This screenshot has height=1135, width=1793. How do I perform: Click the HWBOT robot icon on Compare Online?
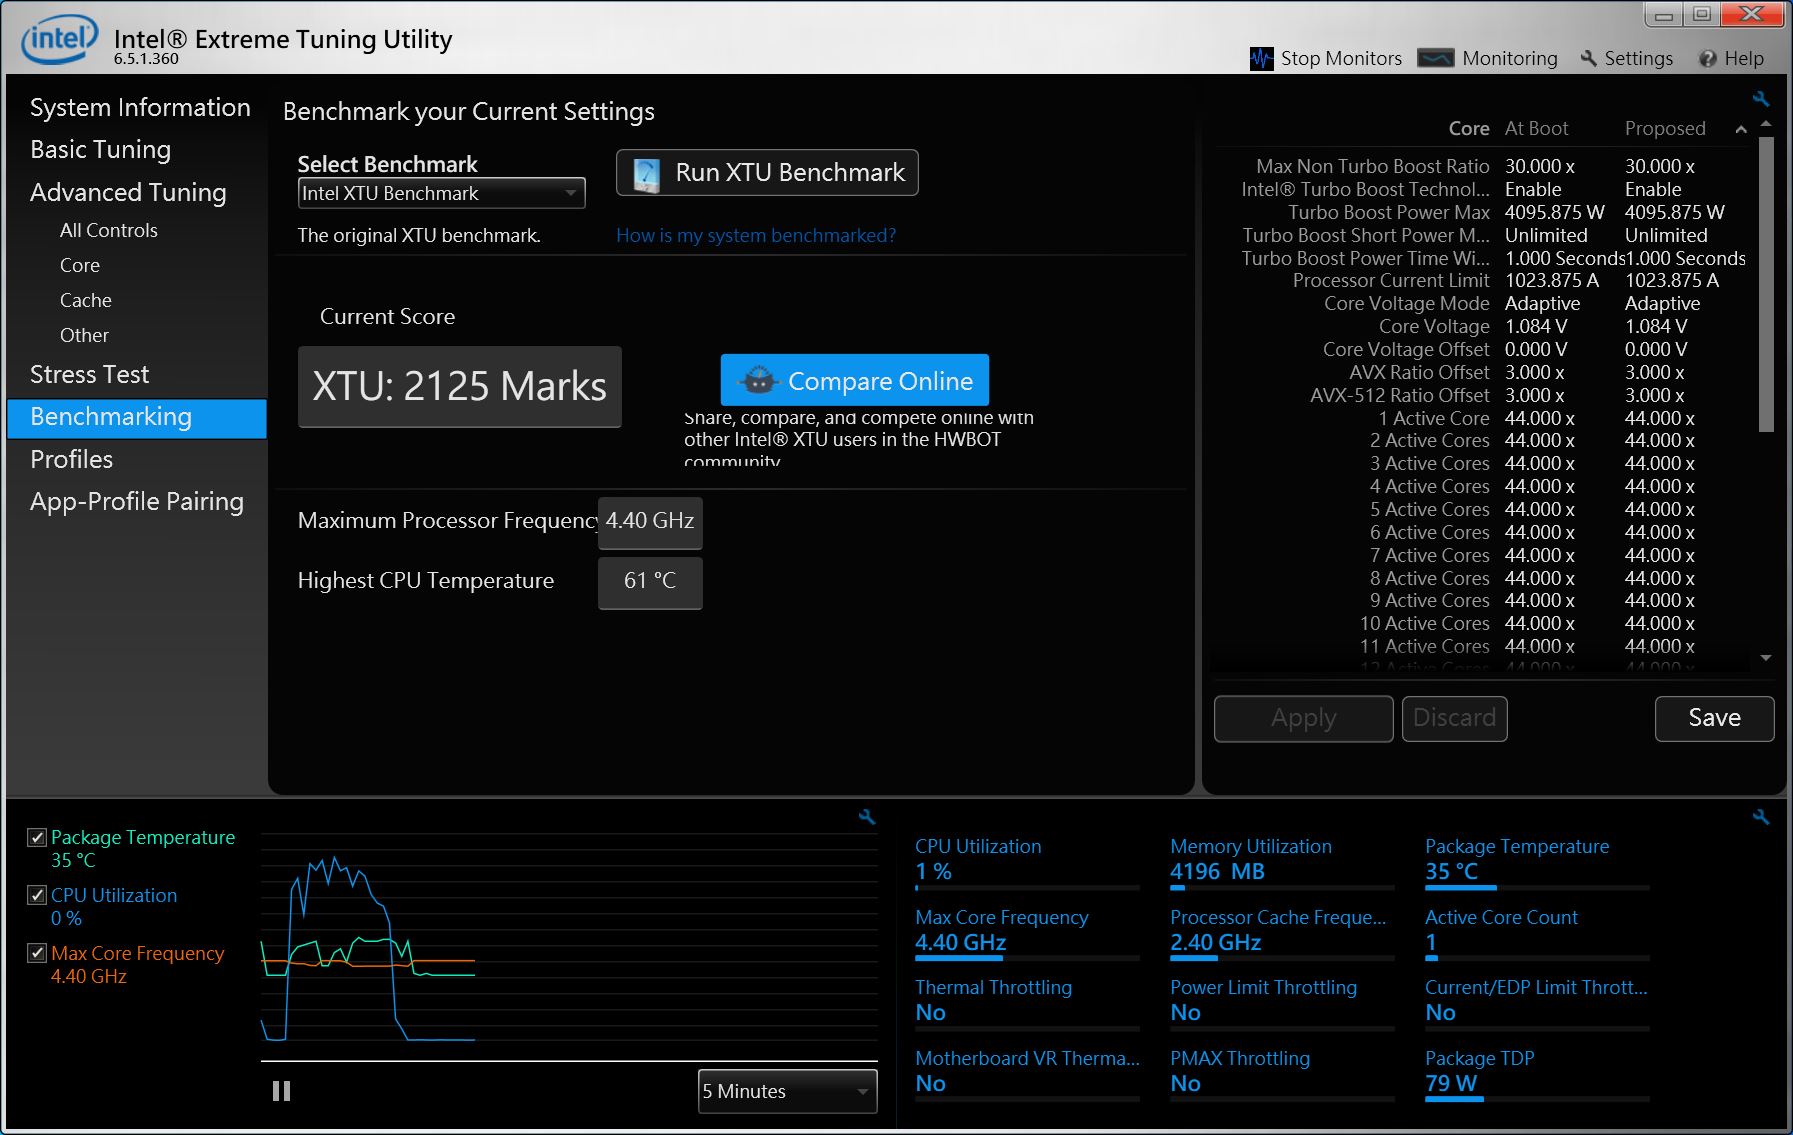click(x=758, y=380)
